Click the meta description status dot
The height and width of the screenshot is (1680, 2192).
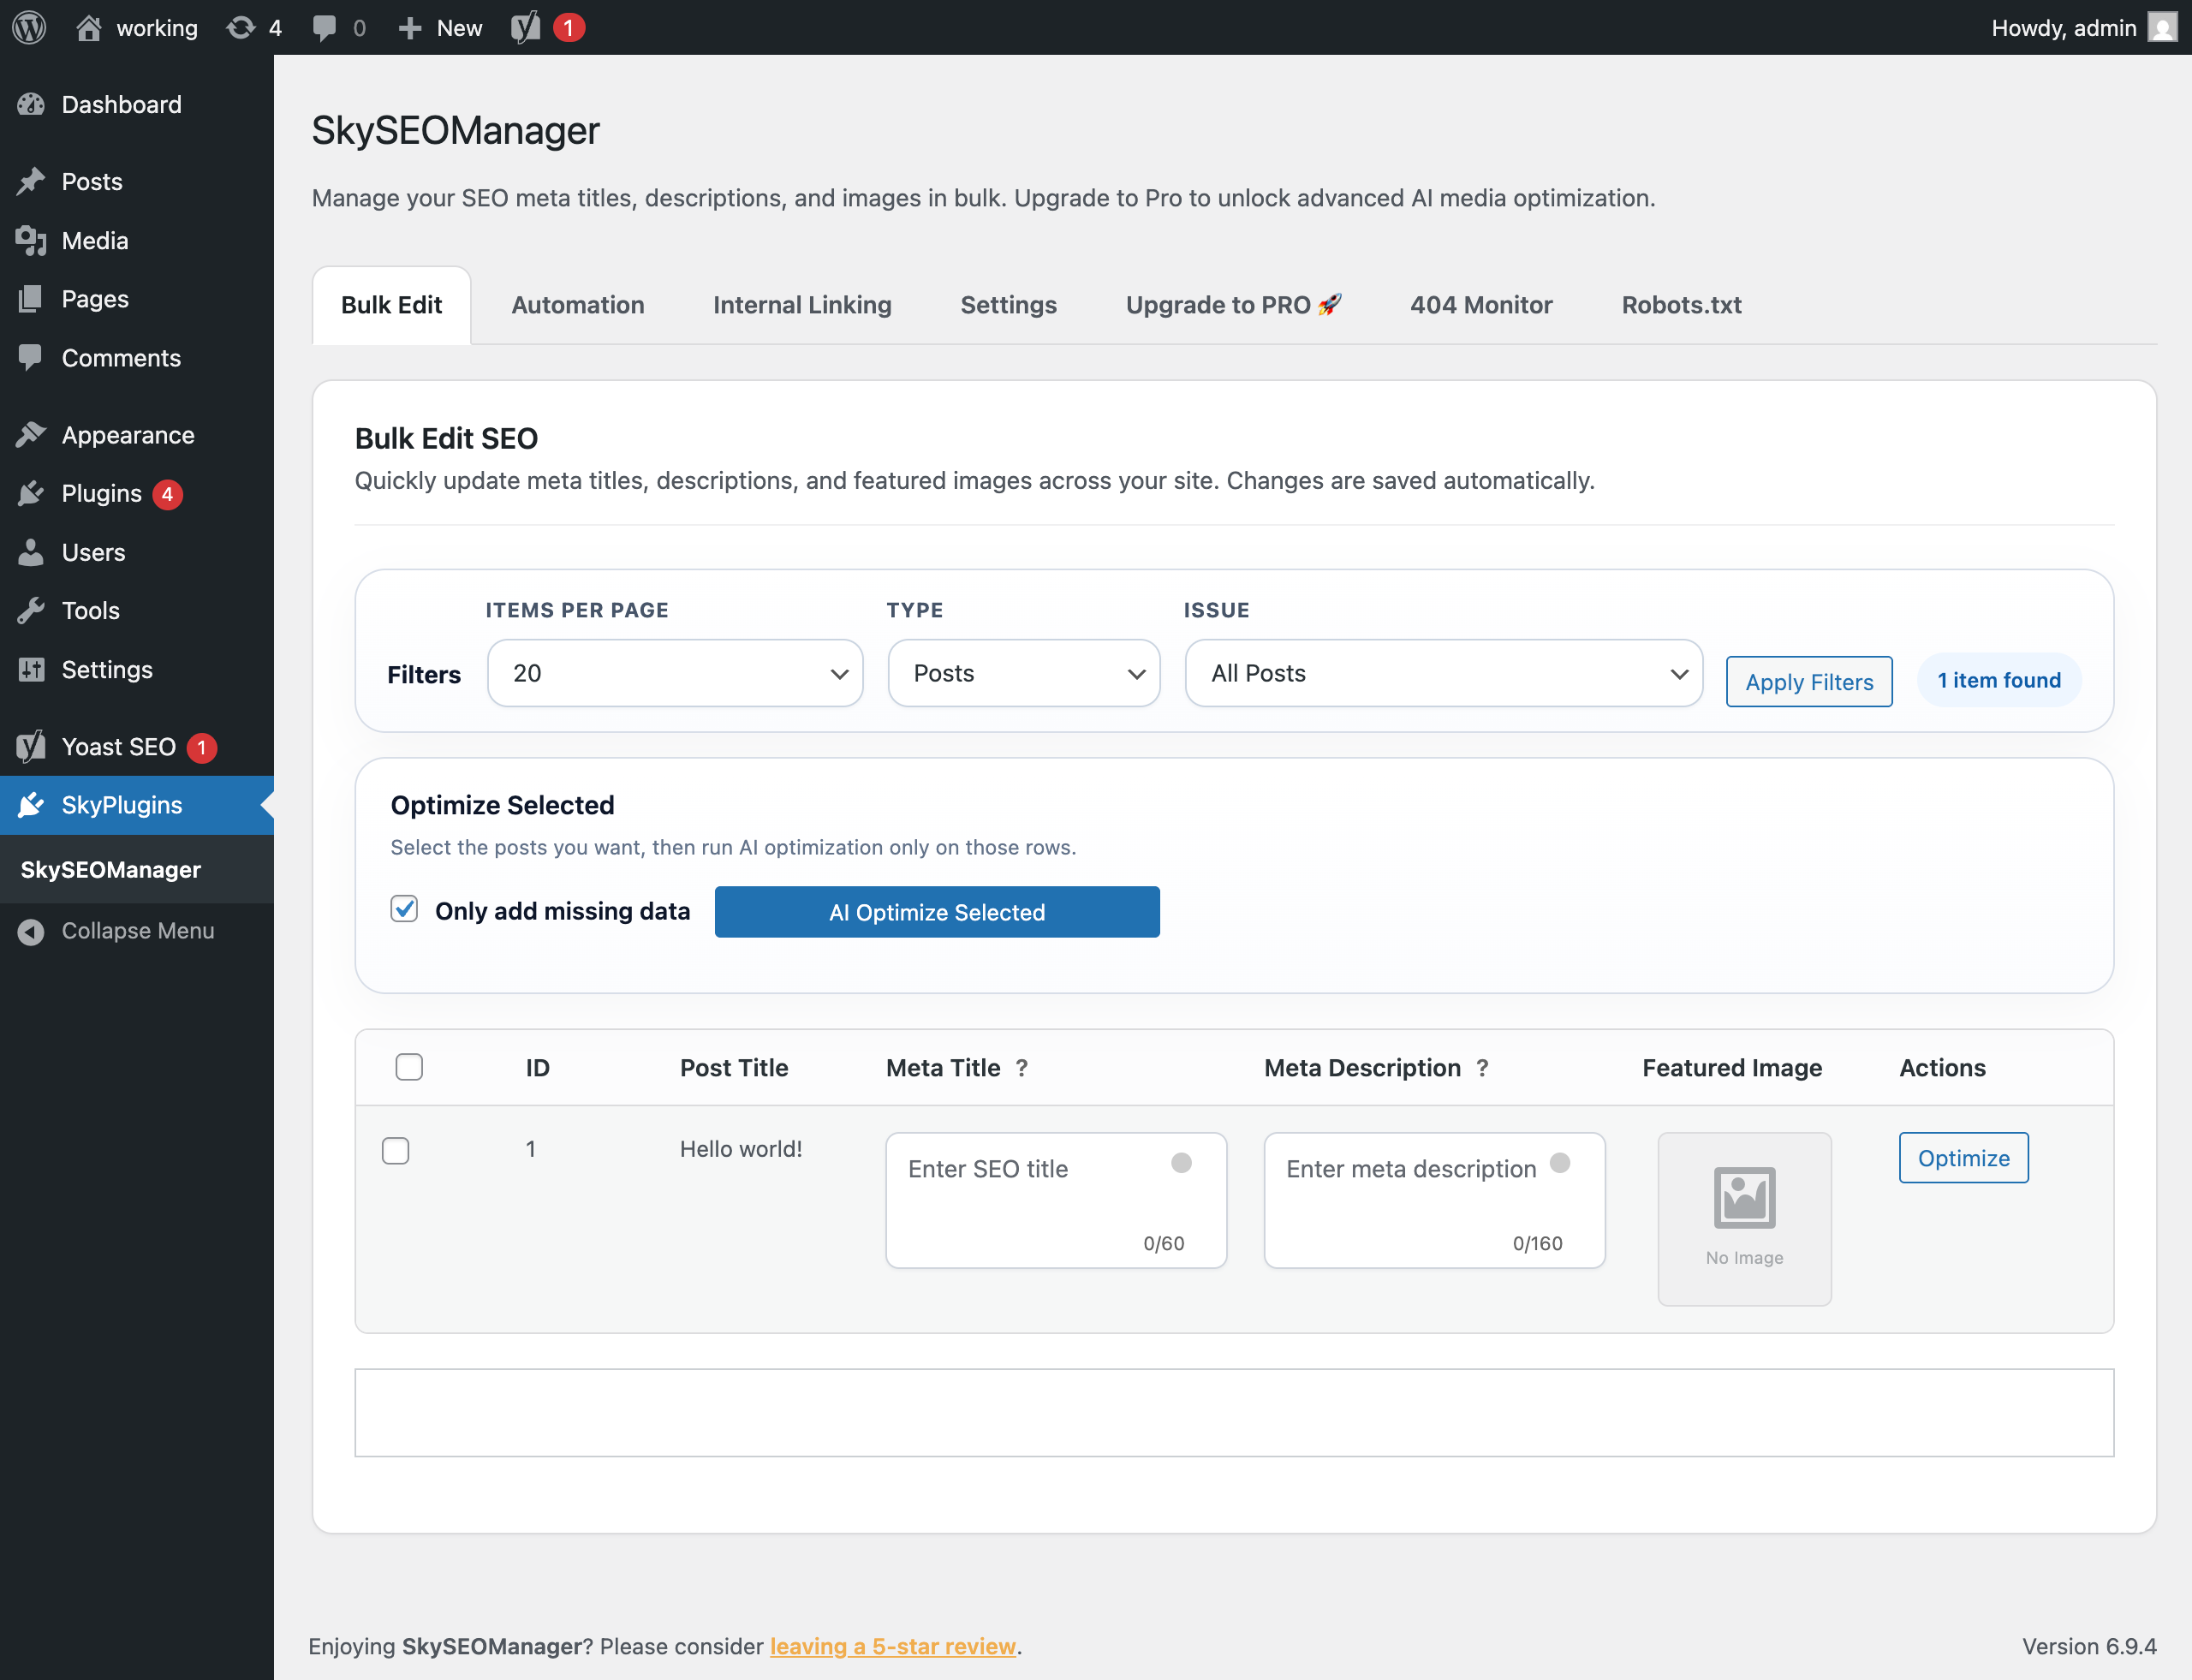[x=1559, y=1162]
